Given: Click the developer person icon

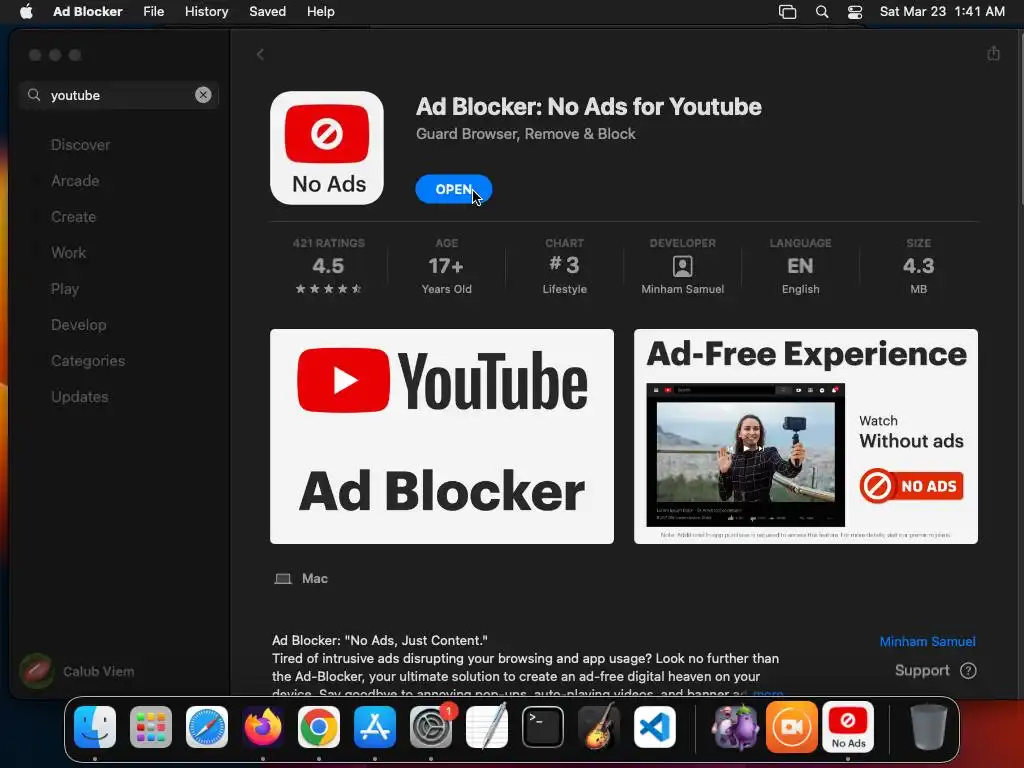Looking at the screenshot, I should click(x=682, y=266).
